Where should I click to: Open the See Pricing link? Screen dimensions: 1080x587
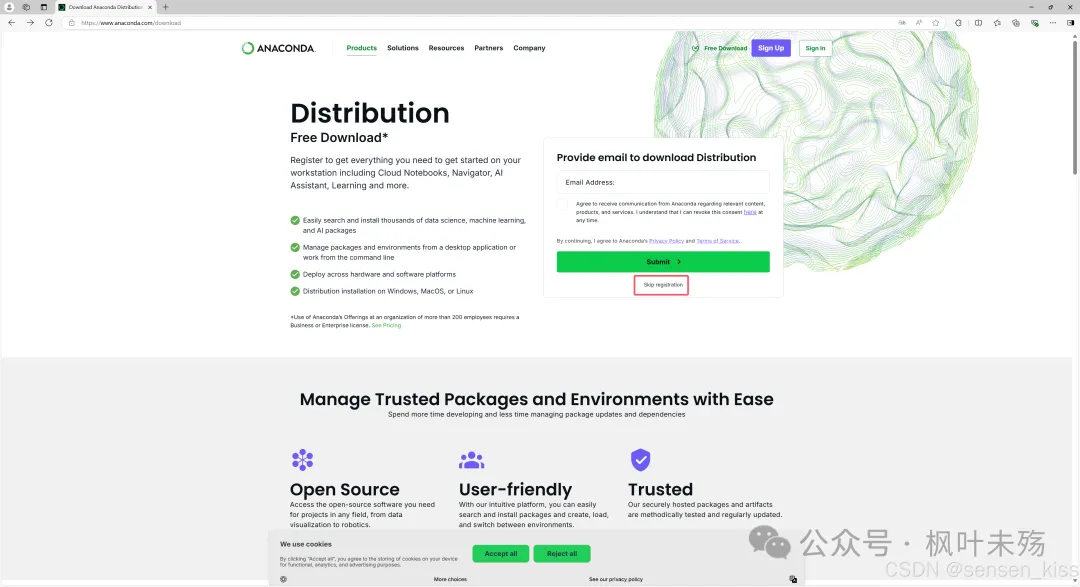point(386,325)
